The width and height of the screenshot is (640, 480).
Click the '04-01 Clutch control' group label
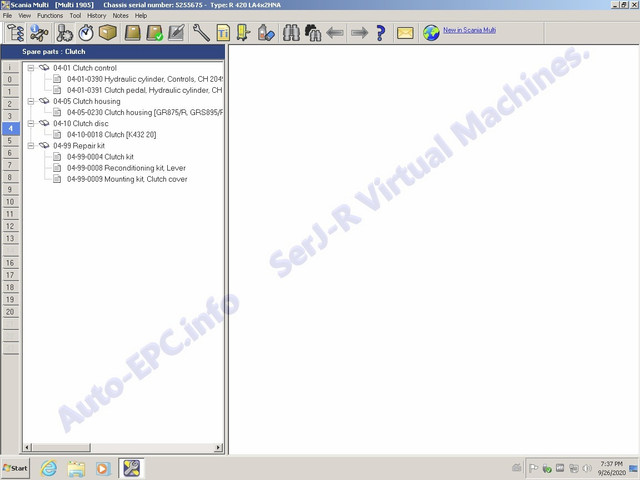pos(85,68)
